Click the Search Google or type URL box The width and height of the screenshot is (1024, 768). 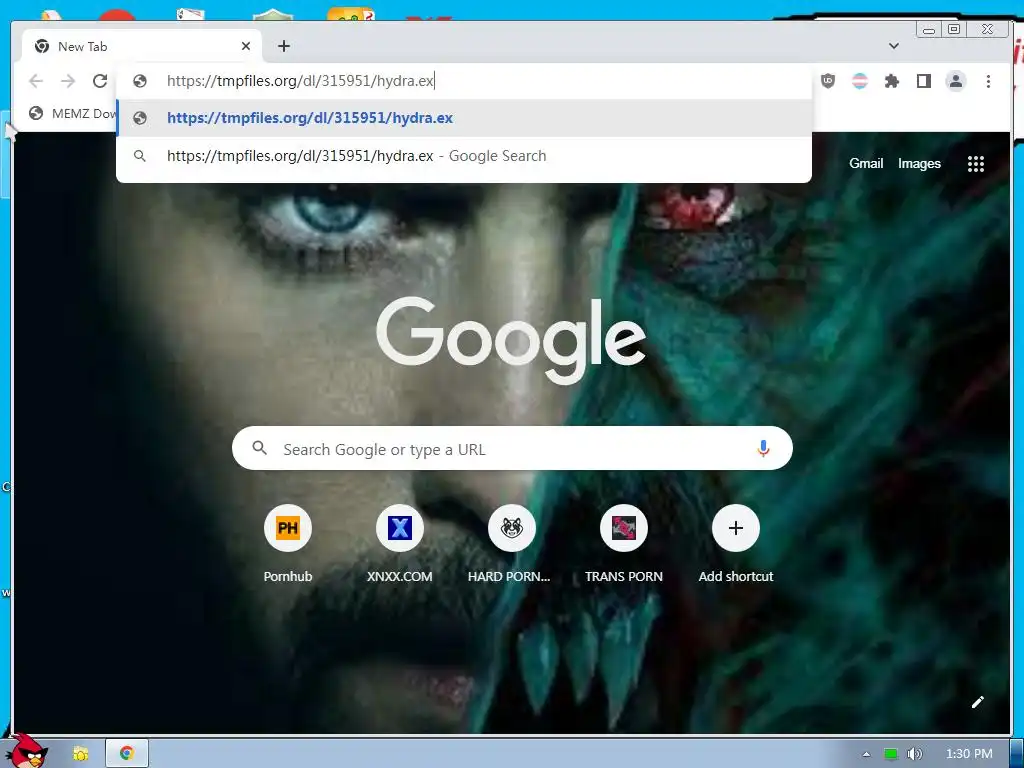pos(513,449)
